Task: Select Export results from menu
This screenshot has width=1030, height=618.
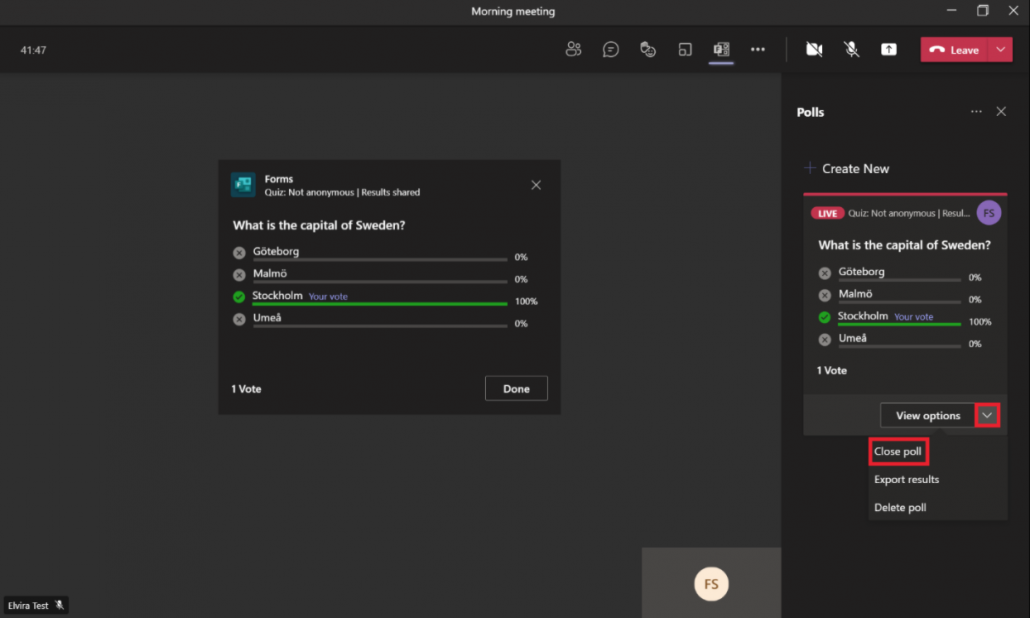Action: pyautogui.click(x=907, y=479)
